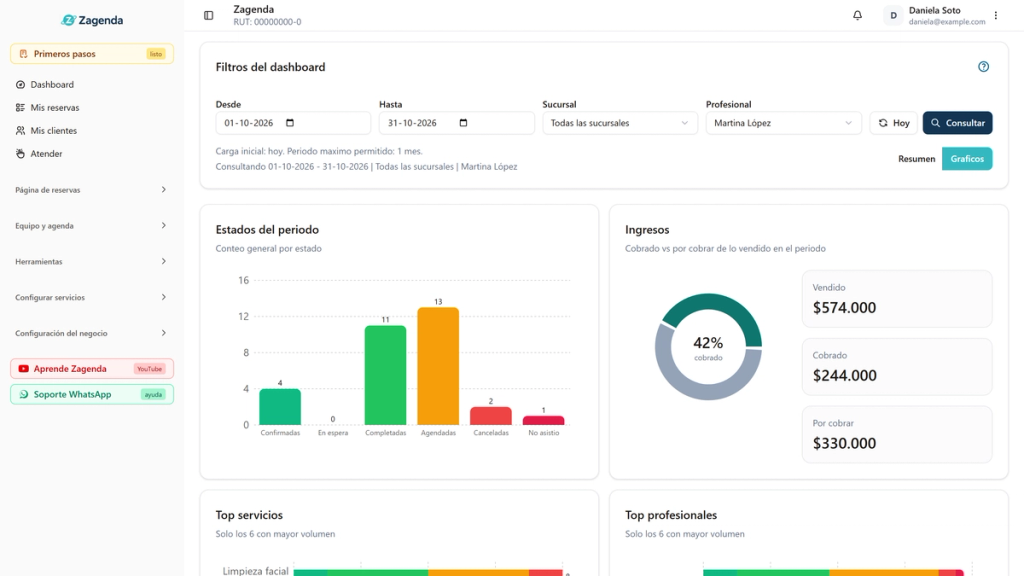Click the Por cobrar $330.000 card
Screen dimensions: 1024x576
897,435
